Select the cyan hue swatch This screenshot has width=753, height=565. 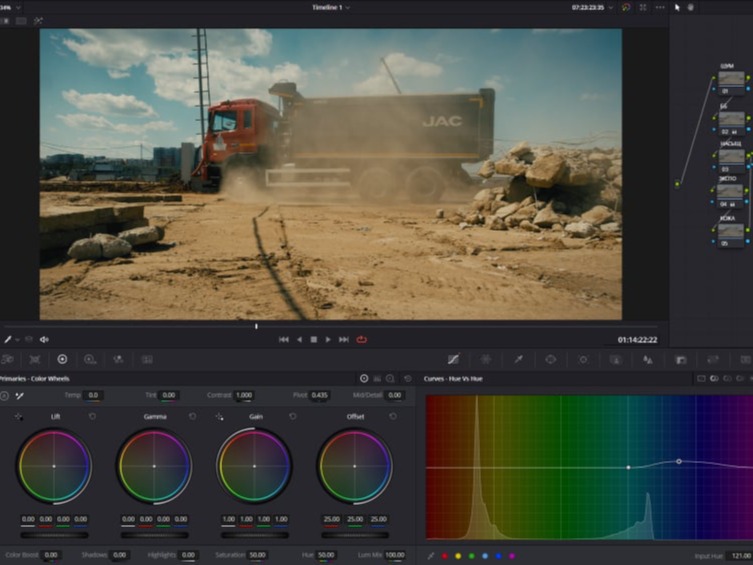(x=485, y=556)
